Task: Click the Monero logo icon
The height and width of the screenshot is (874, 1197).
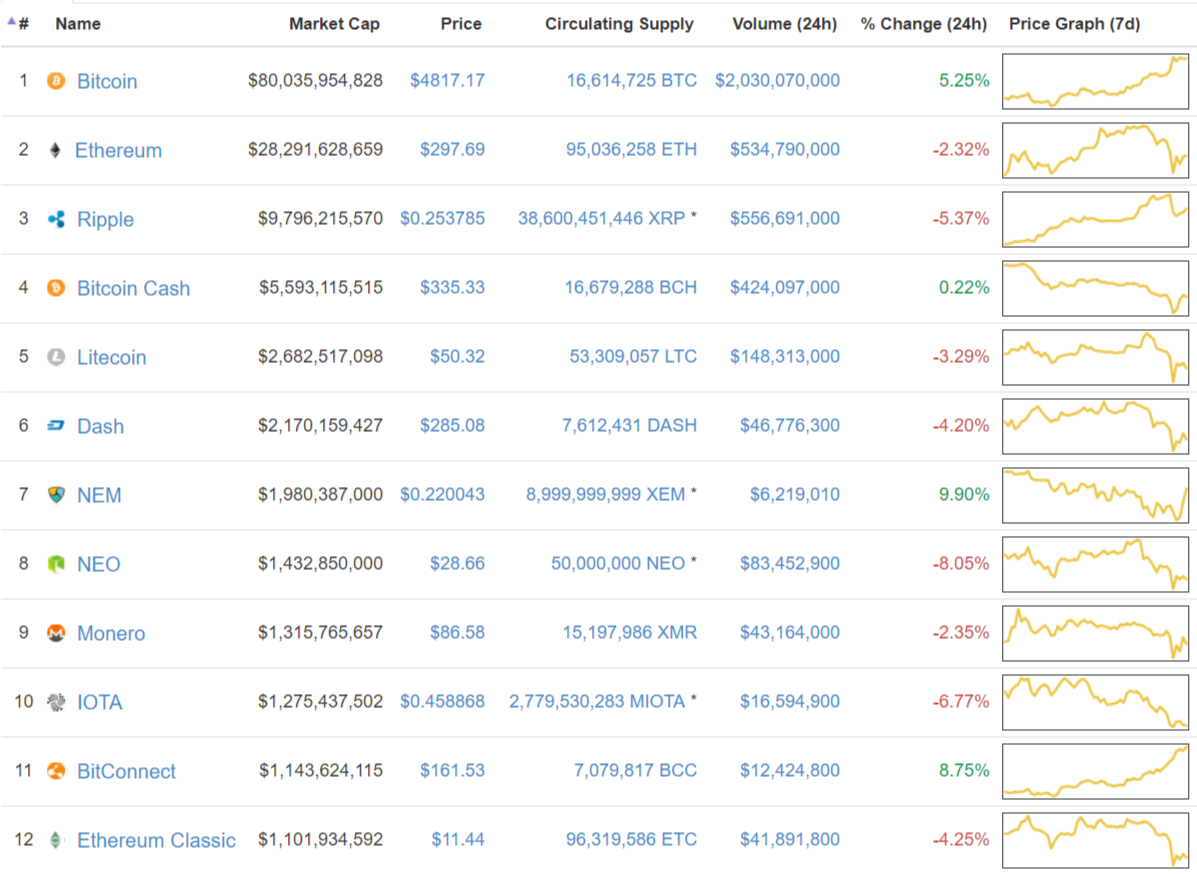Action: 56,633
